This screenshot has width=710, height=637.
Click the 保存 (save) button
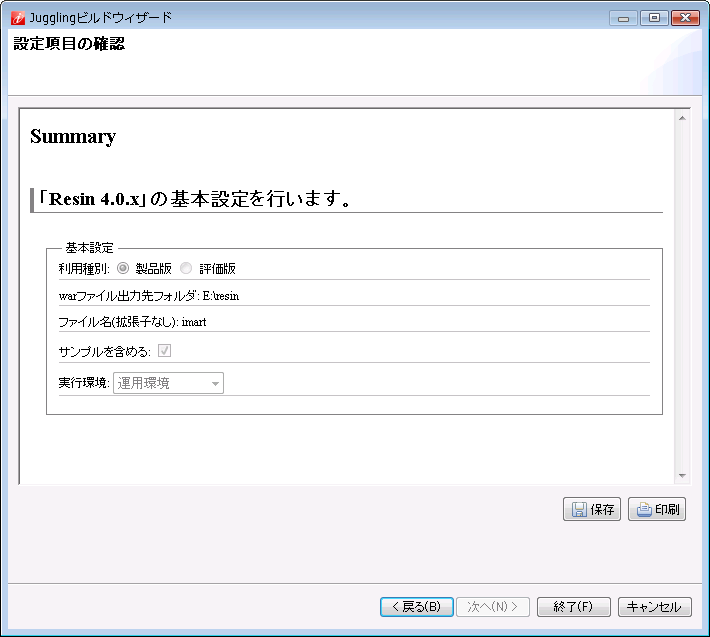[x=592, y=509]
